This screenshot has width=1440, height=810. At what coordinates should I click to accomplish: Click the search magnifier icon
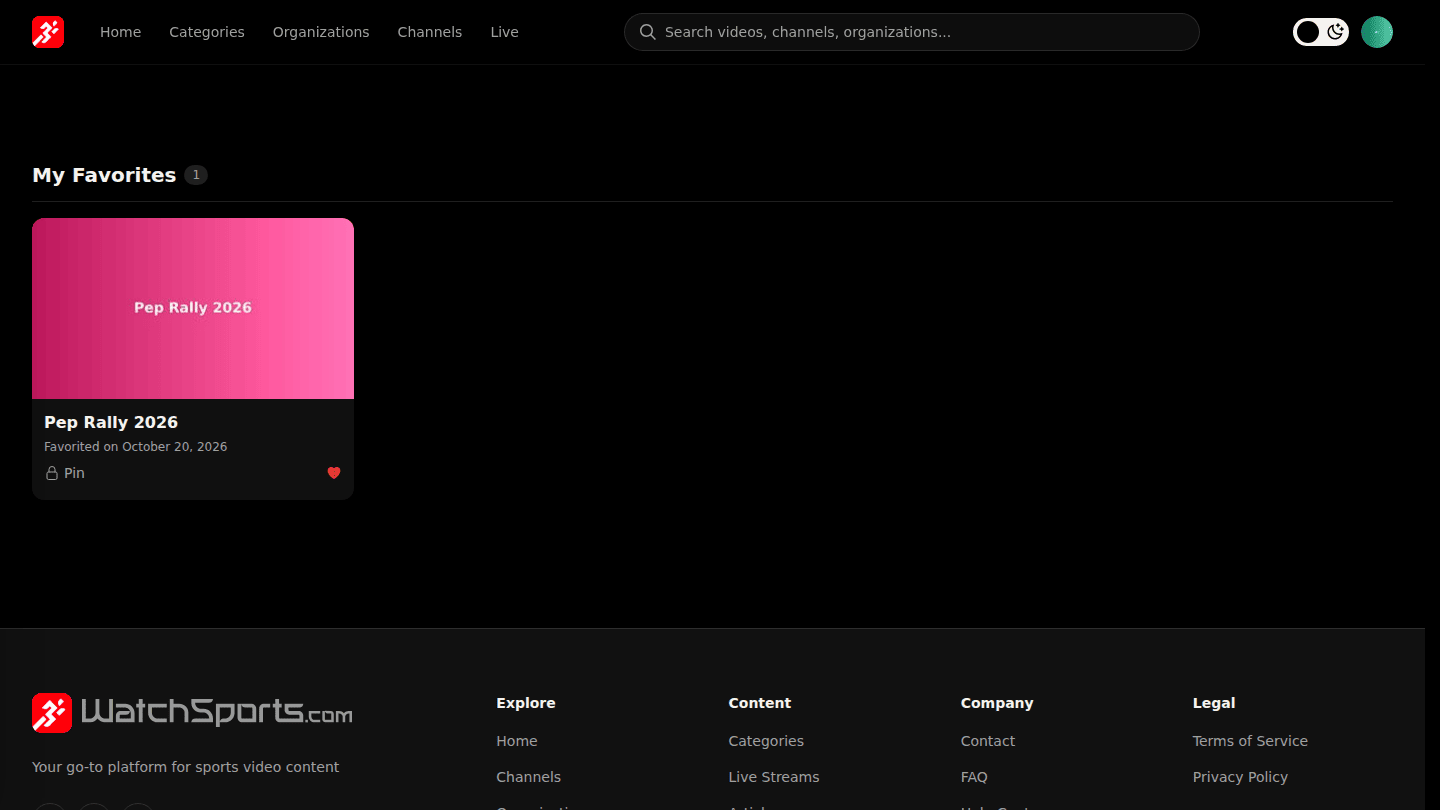coord(648,32)
